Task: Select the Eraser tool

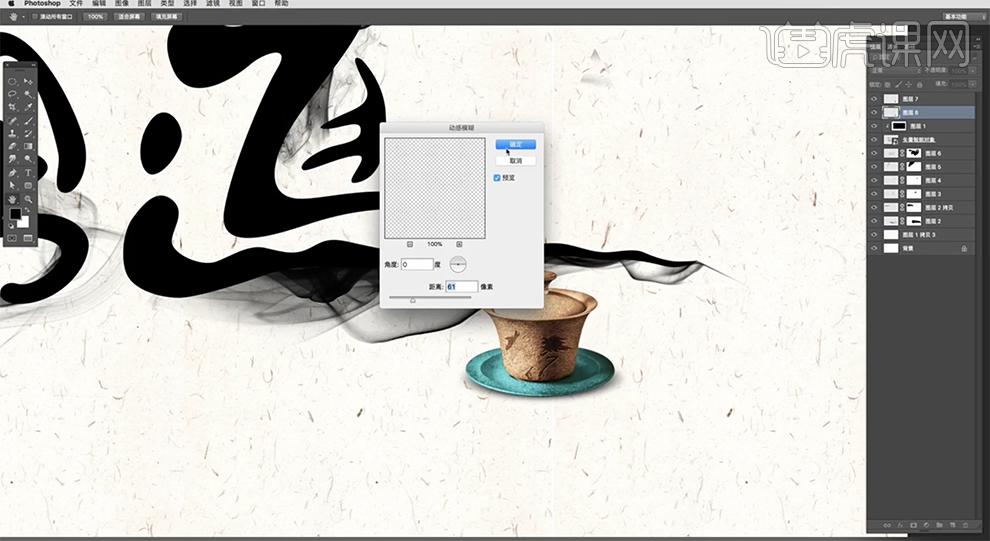Action: point(13,146)
